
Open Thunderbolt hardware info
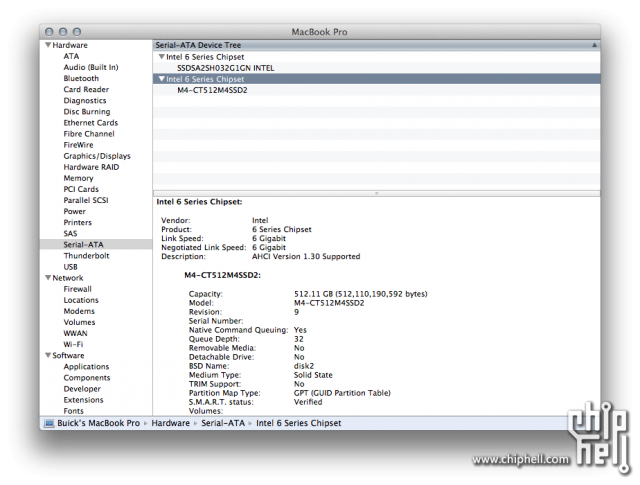86,256
